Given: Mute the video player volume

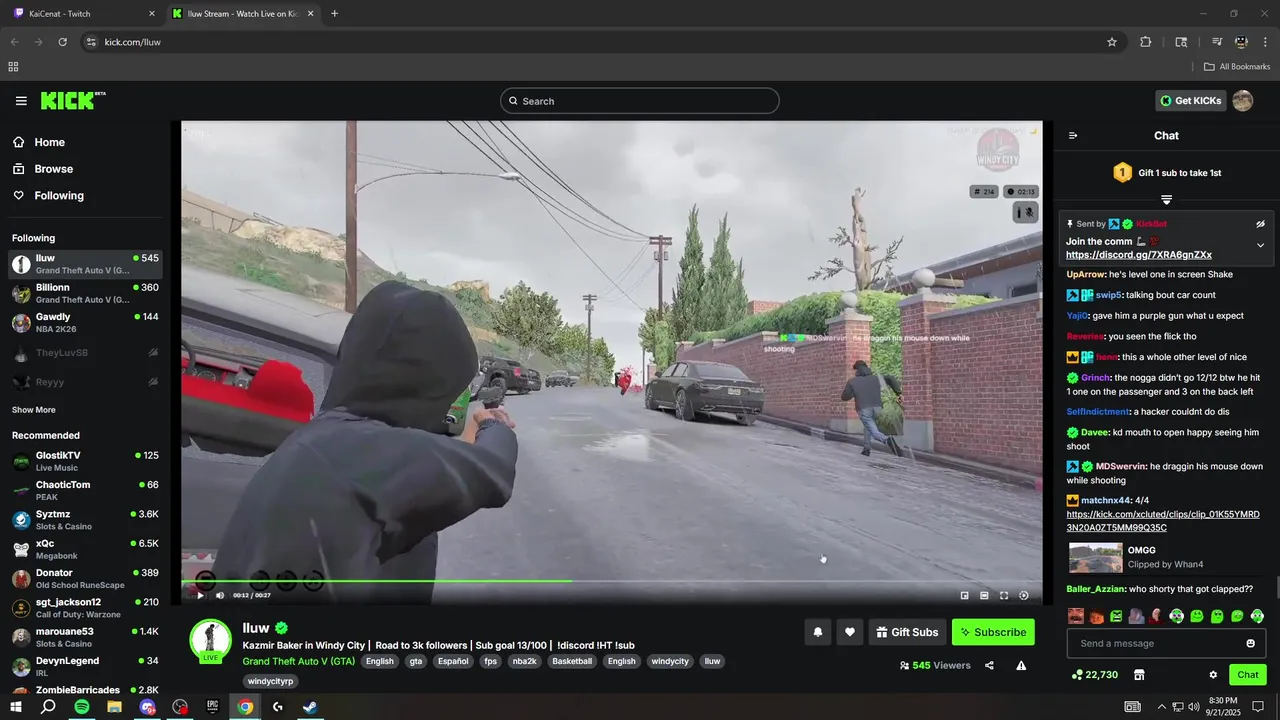Looking at the screenshot, I should coord(220,595).
